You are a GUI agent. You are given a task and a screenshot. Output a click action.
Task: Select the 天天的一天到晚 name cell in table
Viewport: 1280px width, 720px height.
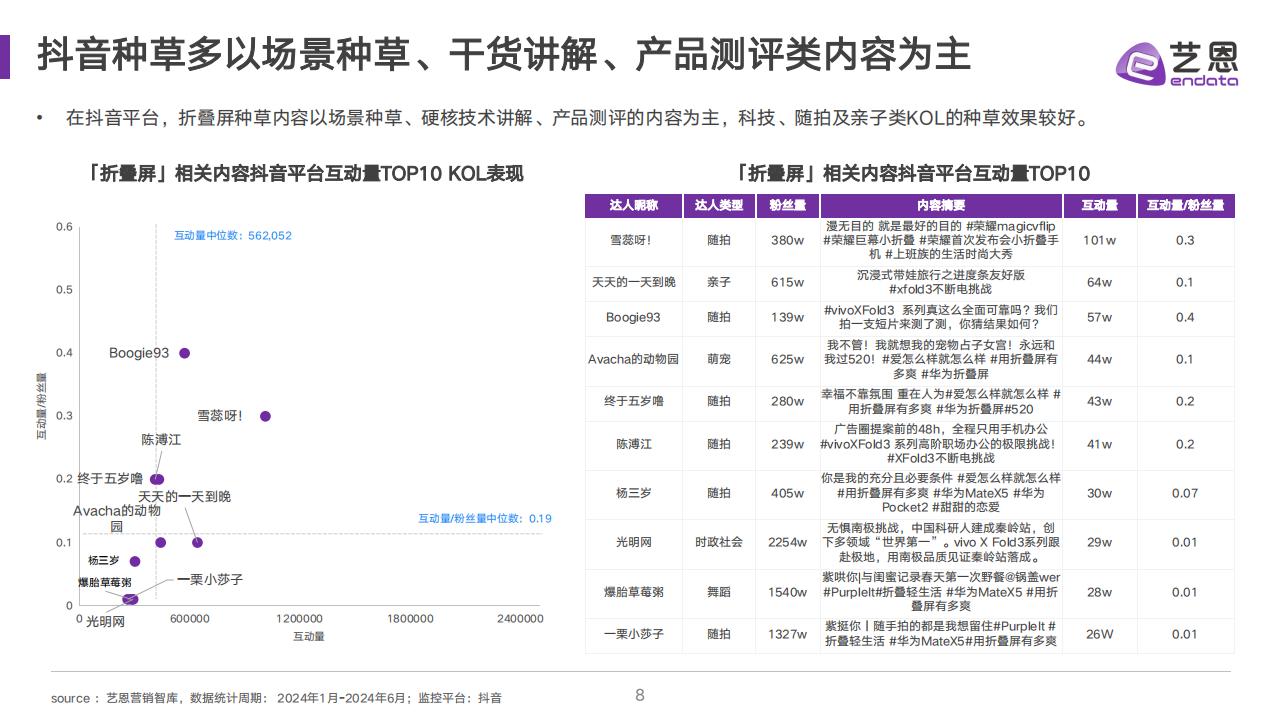pos(633,282)
